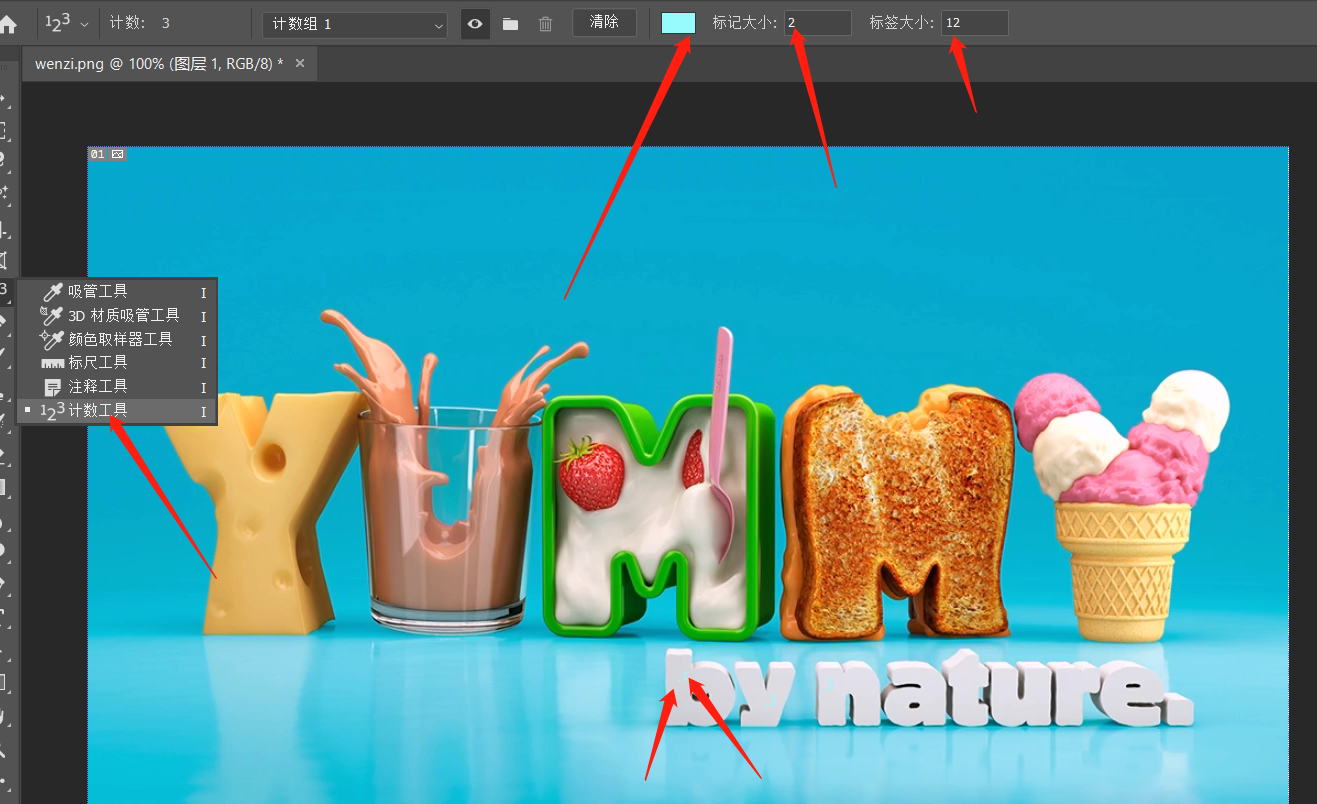The height and width of the screenshot is (804, 1317).
Task: Open the count group color swatch
Action: 678,23
